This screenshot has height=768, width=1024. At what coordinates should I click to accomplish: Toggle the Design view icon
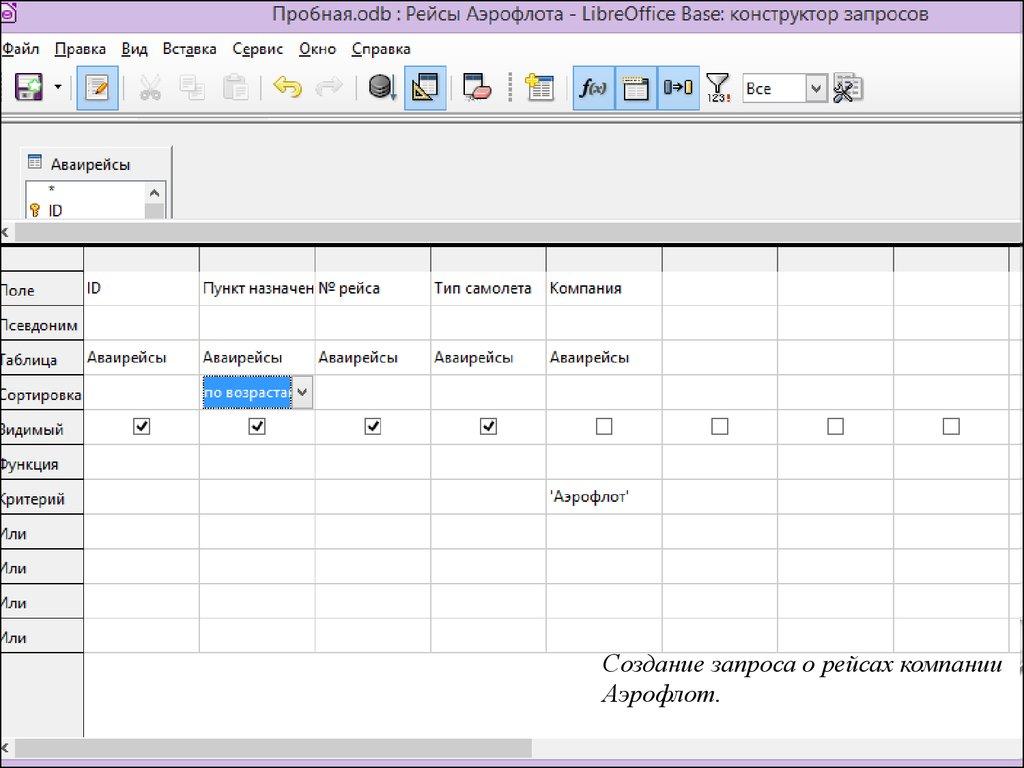coord(425,88)
